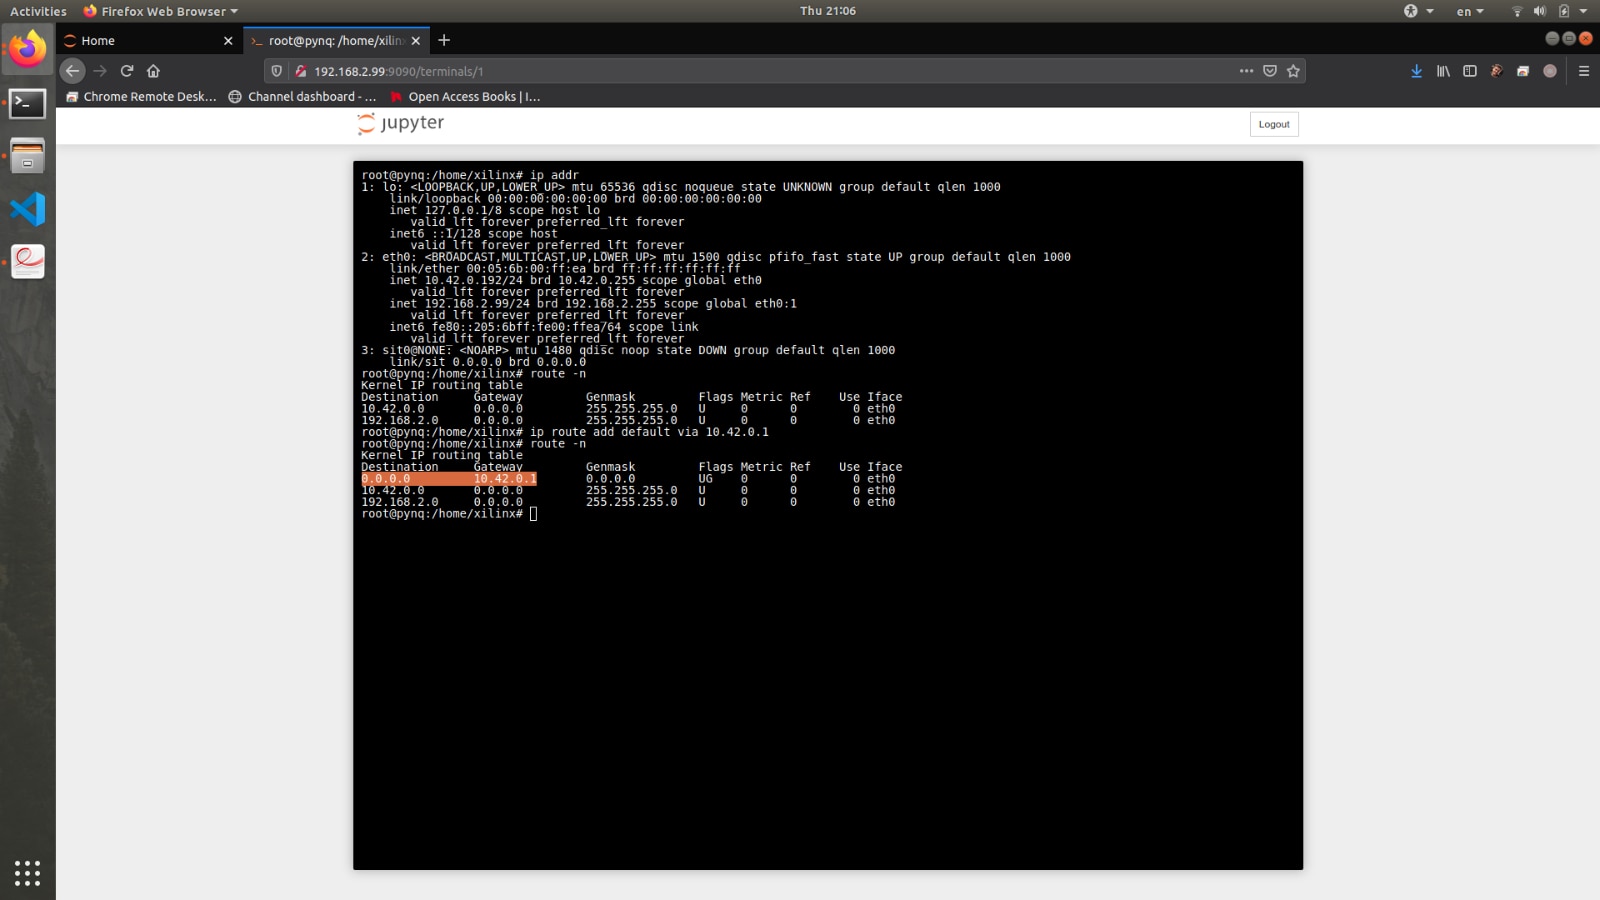
Task: Click the 'inet 192.168.2.99/24' address line
Action: coord(593,304)
